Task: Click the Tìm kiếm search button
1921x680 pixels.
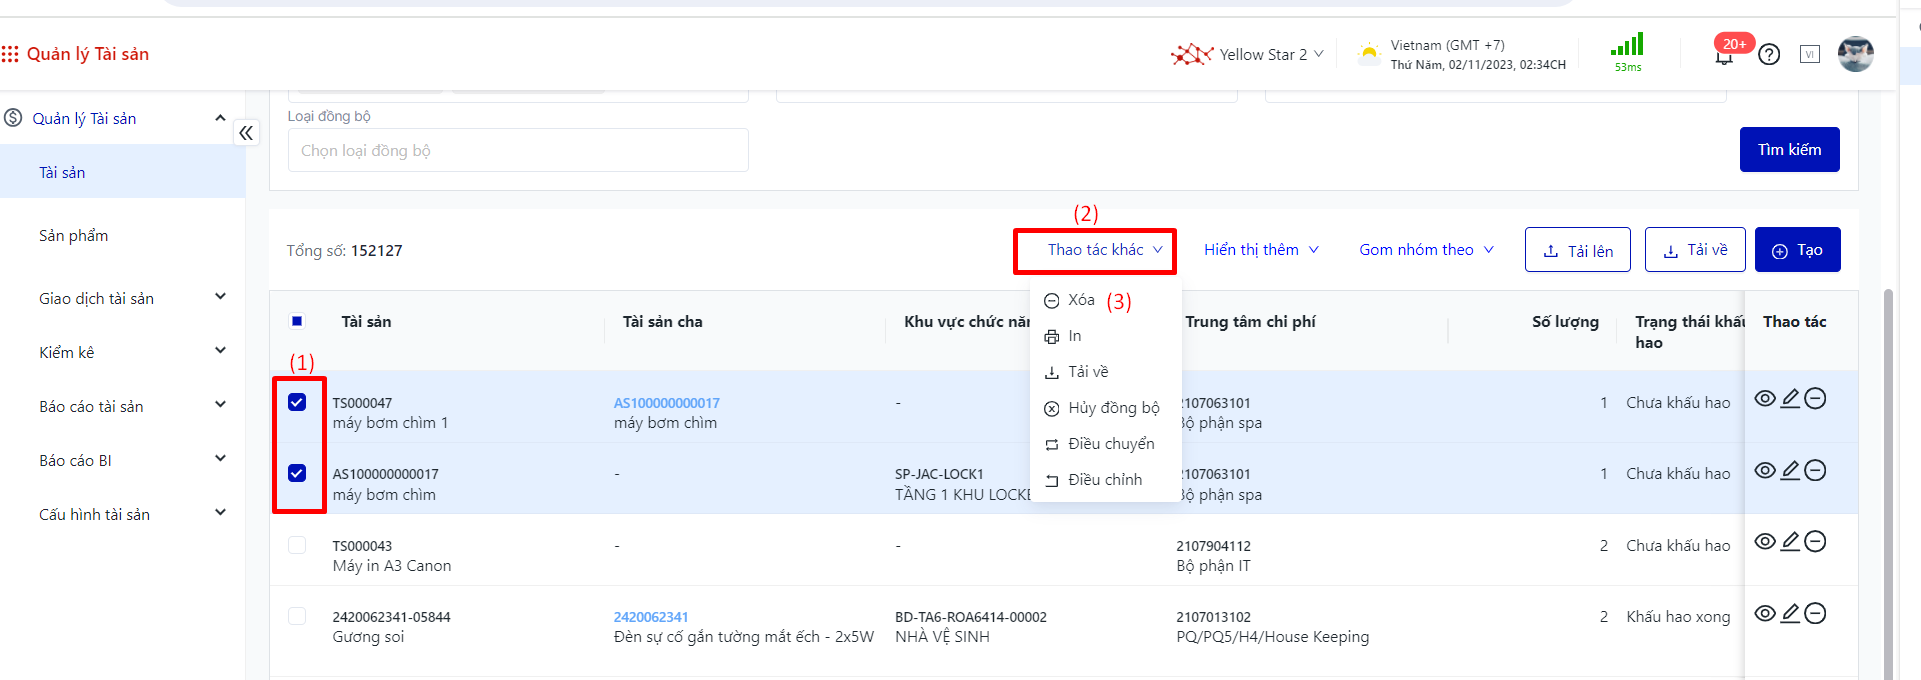Action: tap(1789, 150)
